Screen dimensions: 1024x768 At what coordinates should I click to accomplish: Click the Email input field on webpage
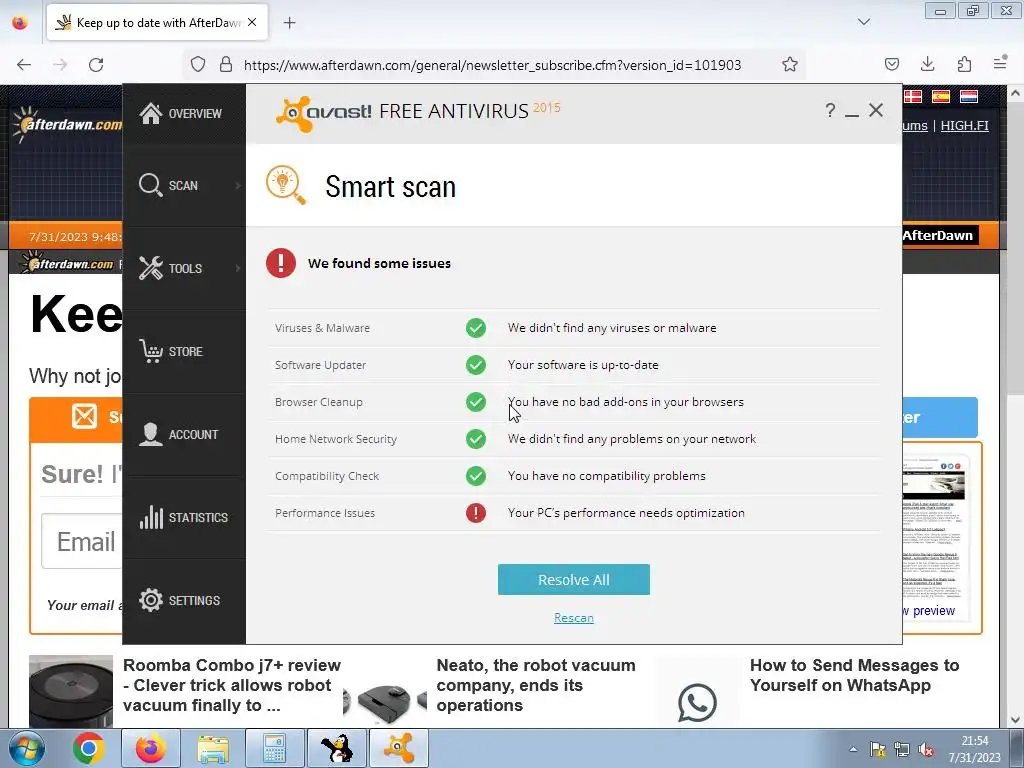pyautogui.click(x=82, y=541)
